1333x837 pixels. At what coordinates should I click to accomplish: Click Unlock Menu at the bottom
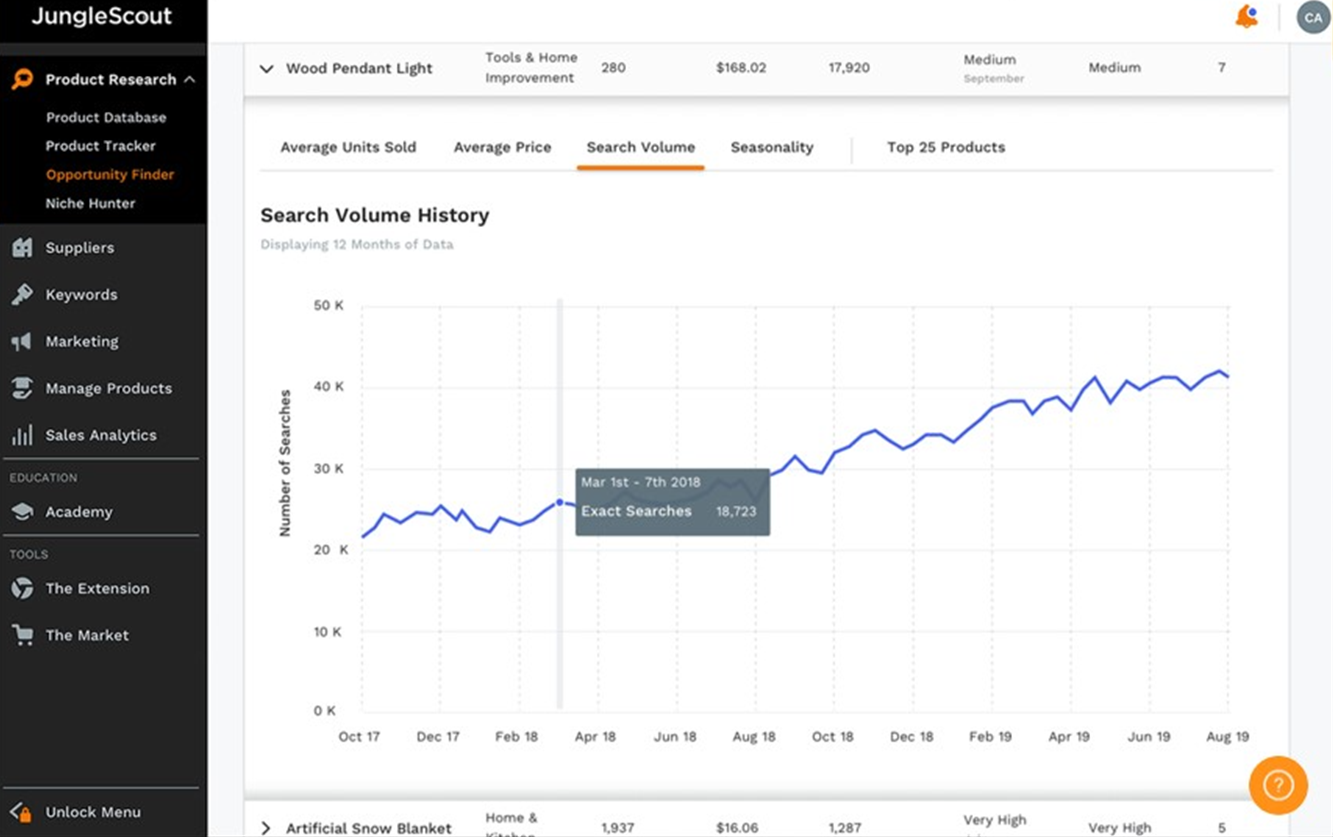(x=93, y=812)
